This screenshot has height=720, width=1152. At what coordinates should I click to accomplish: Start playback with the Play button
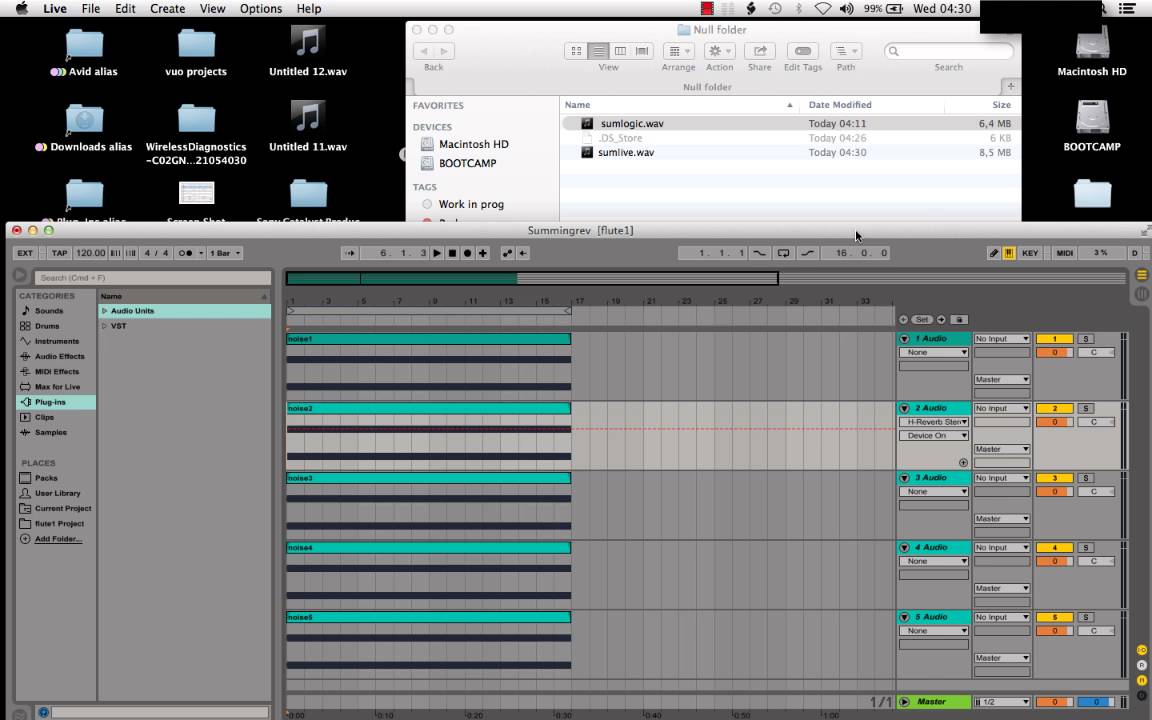437,253
